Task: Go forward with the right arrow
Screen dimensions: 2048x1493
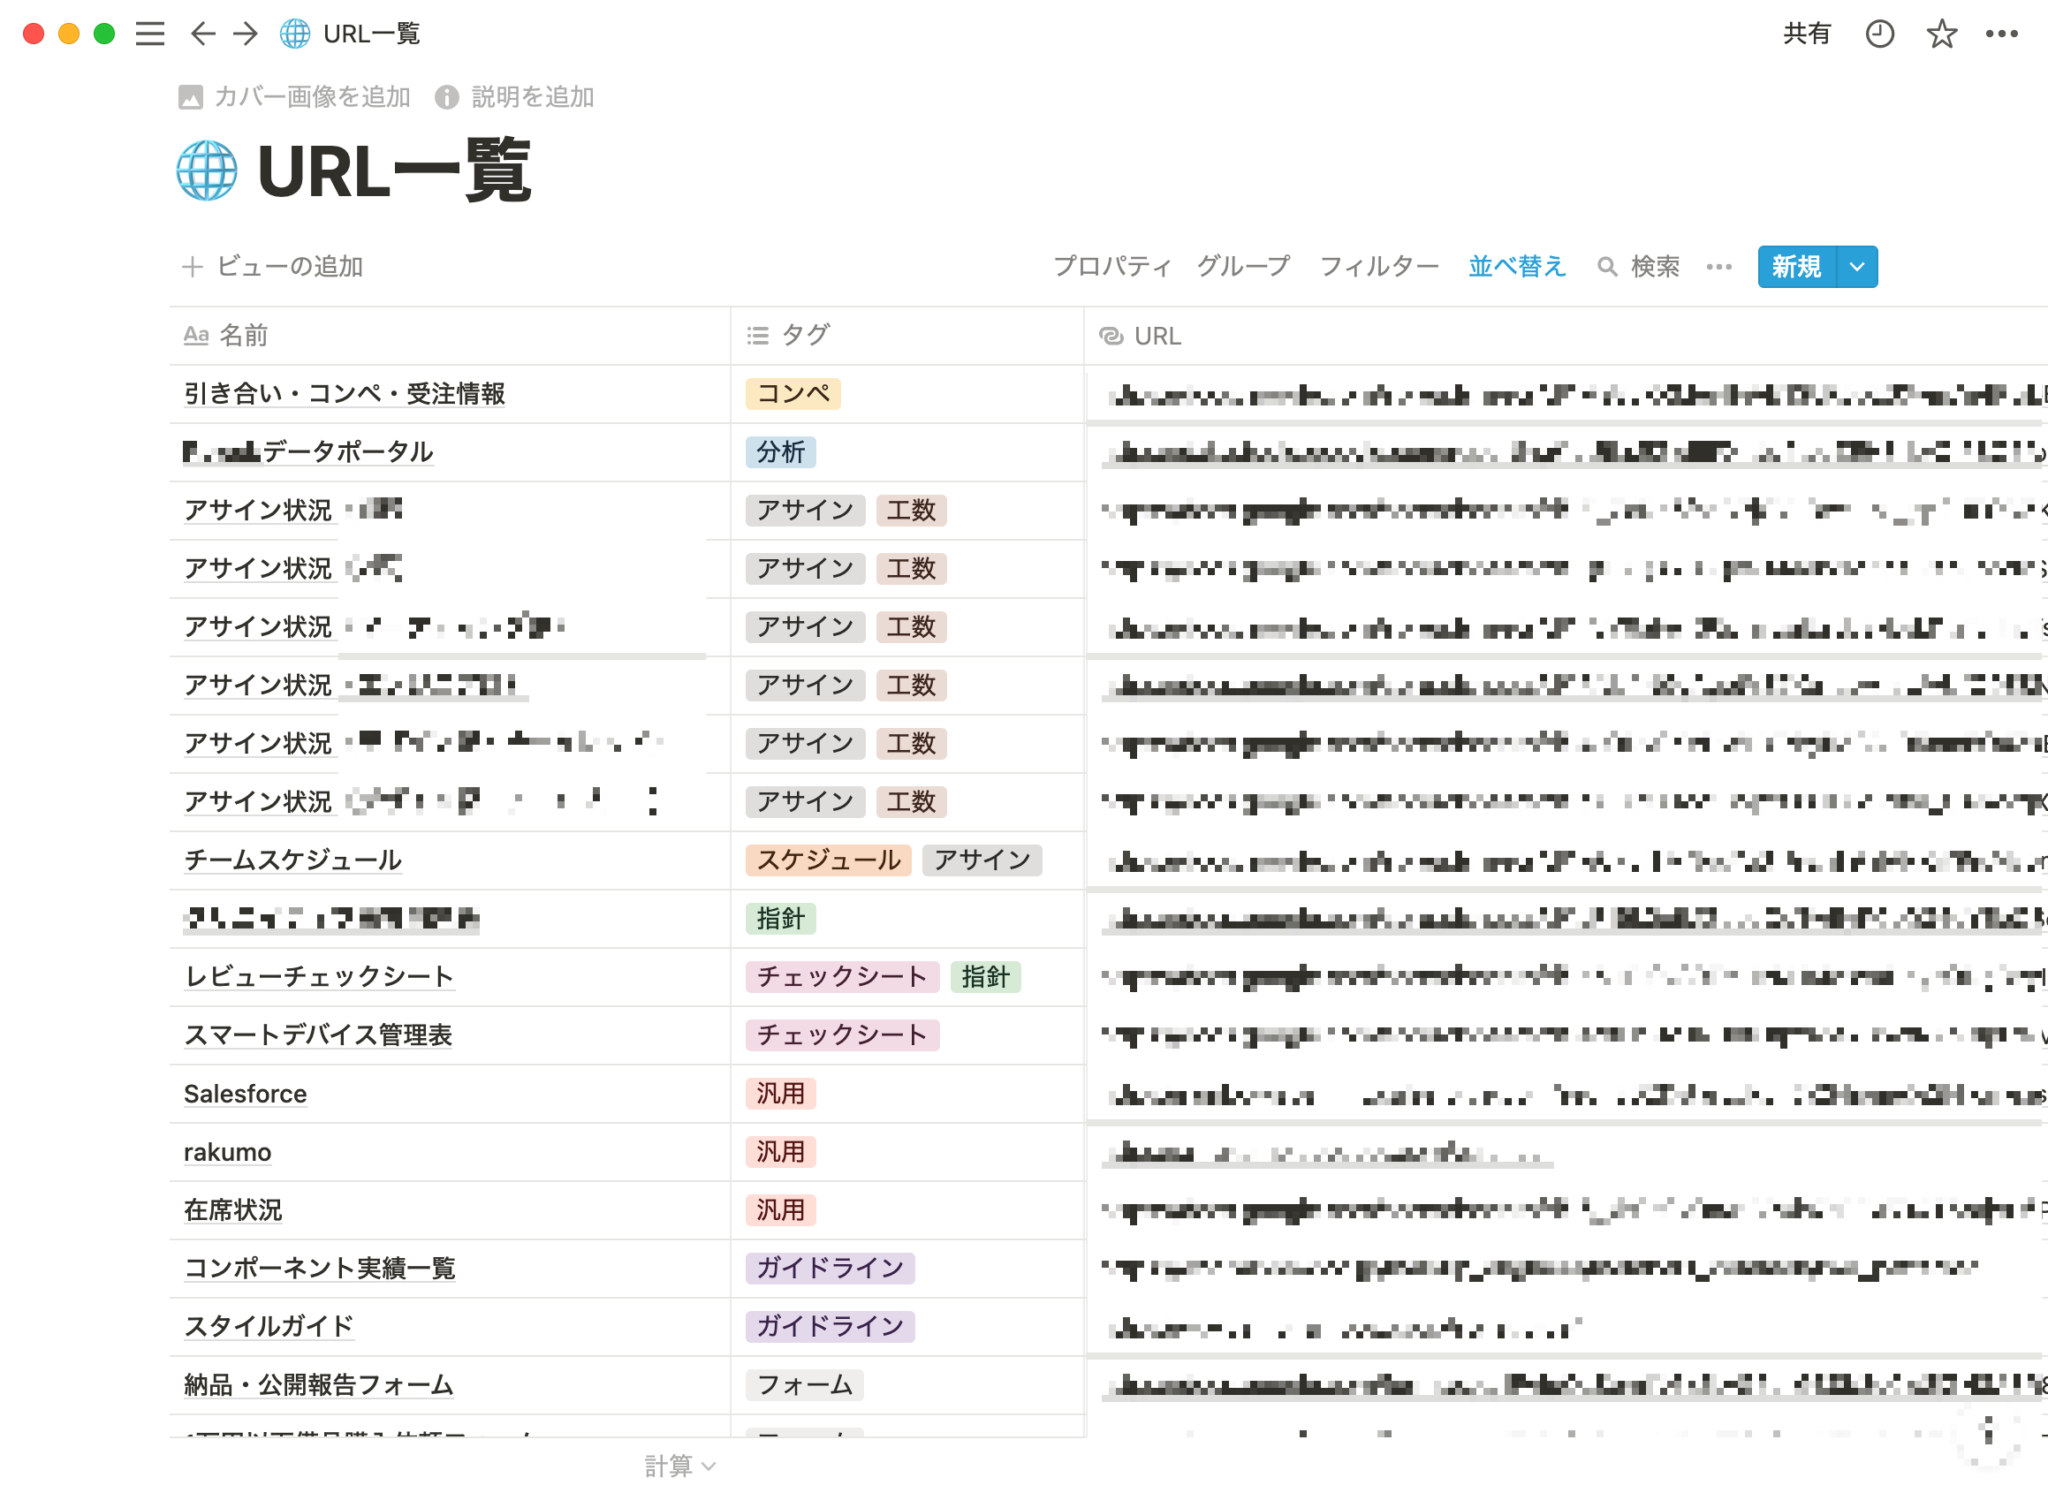Action: pos(246,34)
